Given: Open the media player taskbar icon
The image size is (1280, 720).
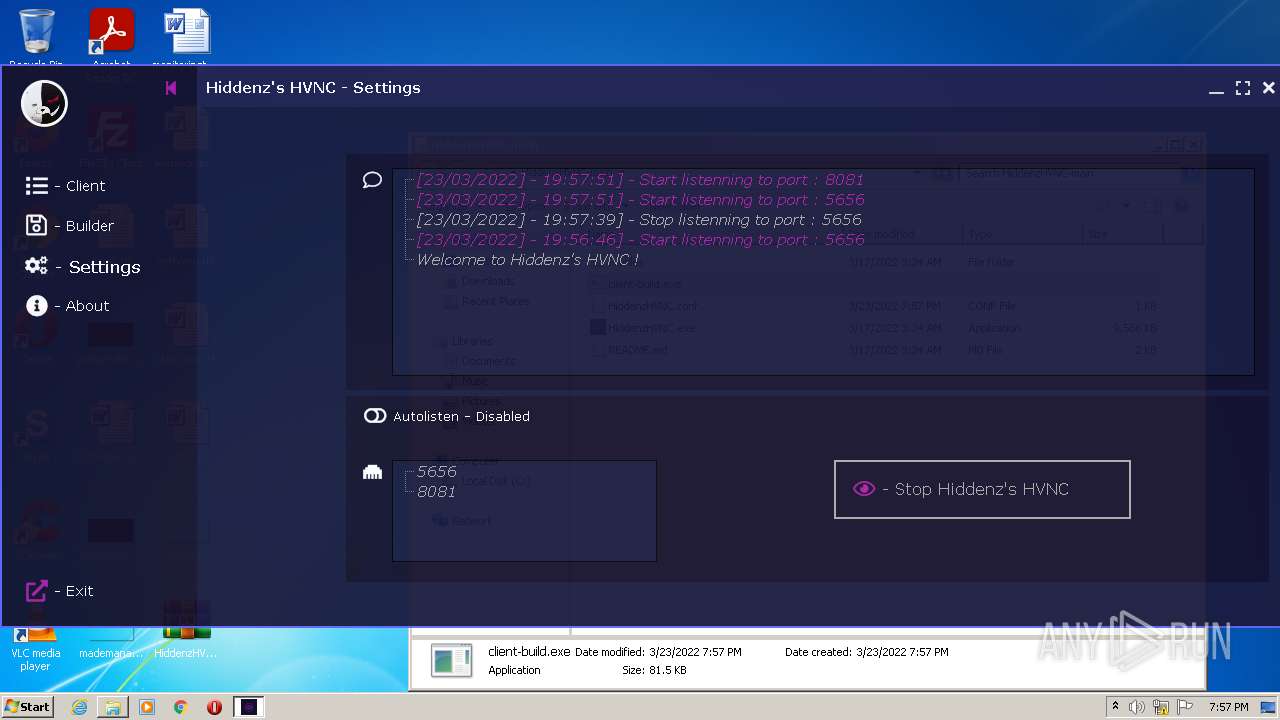Looking at the screenshot, I should [x=147, y=707].
